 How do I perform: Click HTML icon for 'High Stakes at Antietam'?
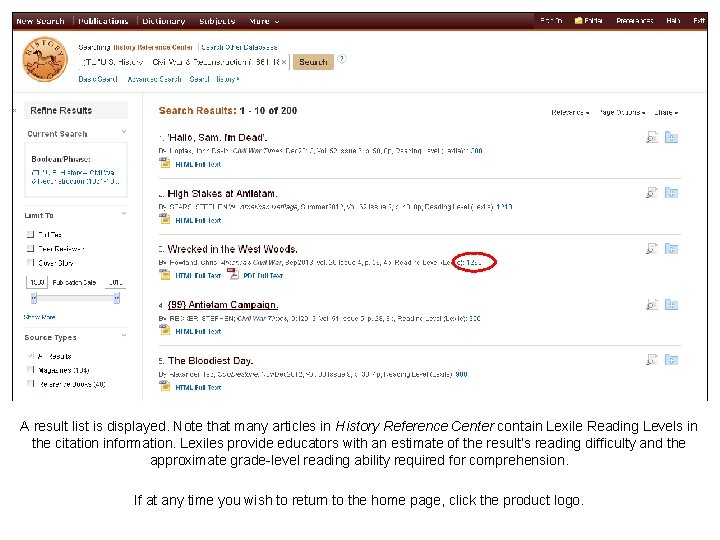coord(165,219)
